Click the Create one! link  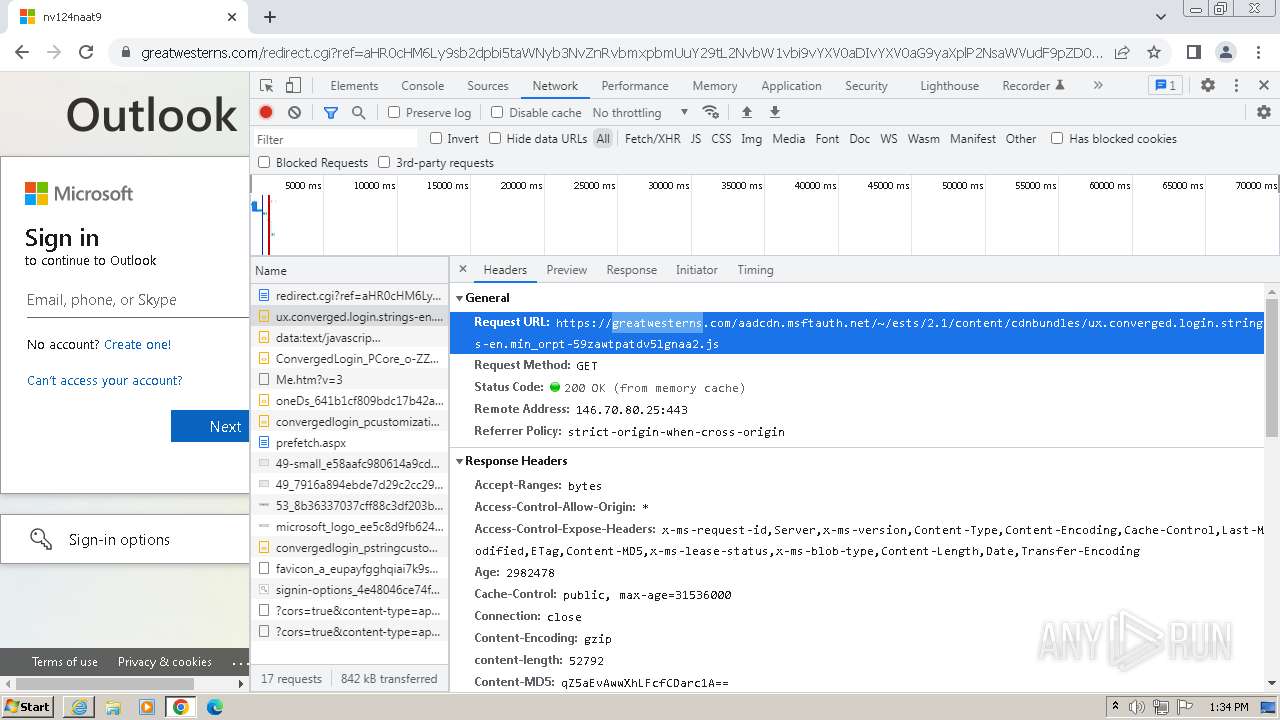(138, 344)
